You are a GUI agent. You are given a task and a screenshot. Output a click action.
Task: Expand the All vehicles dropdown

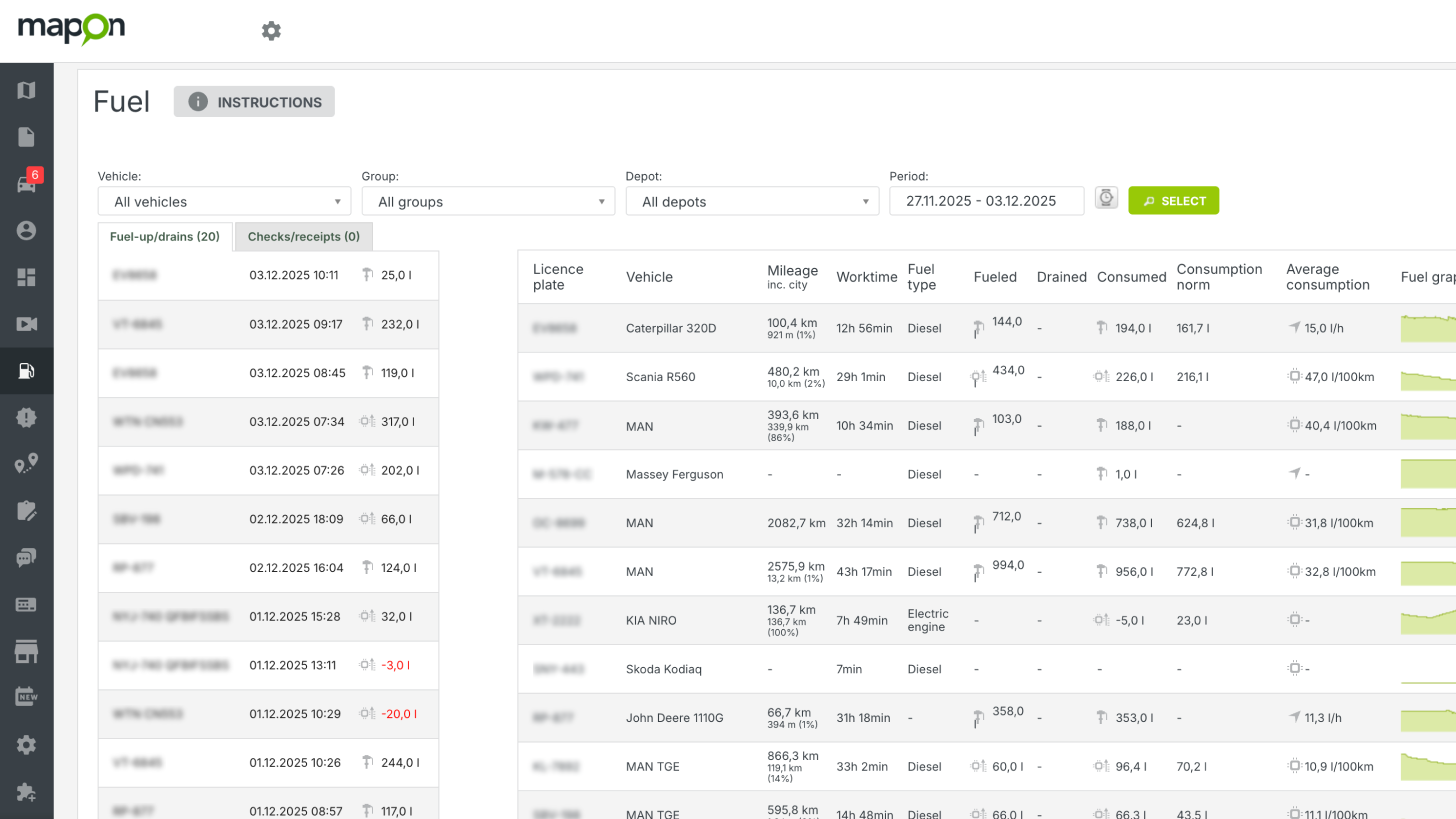224,201
